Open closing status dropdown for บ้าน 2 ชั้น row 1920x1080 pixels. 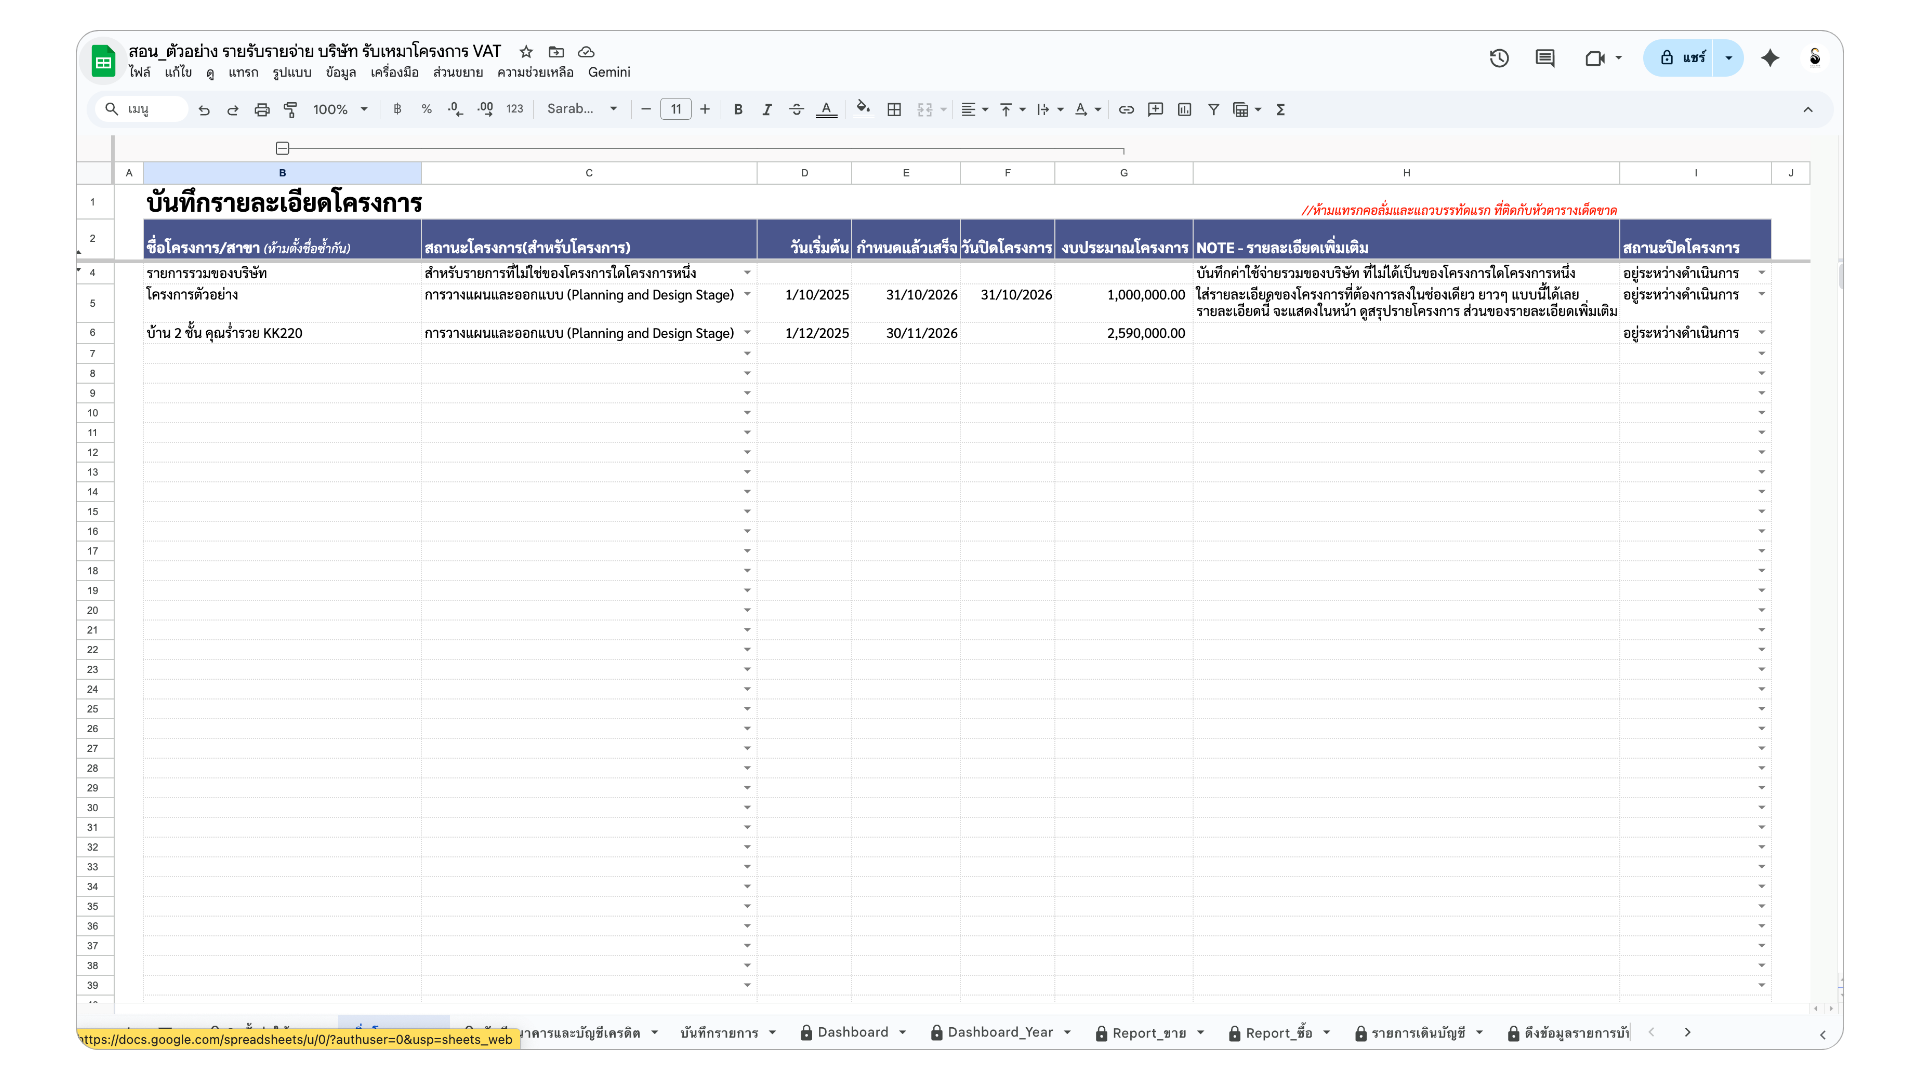coord(1762,333)
